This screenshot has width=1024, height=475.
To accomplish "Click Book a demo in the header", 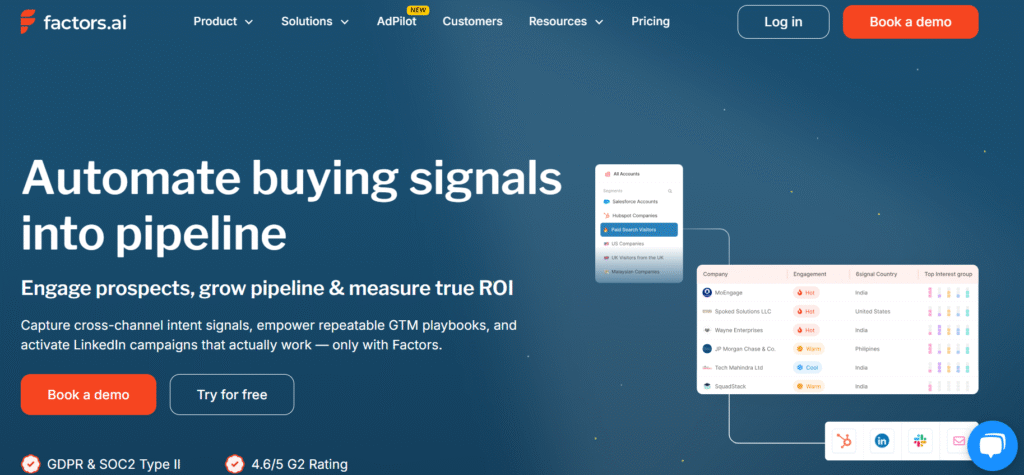I will click(910, 22).
